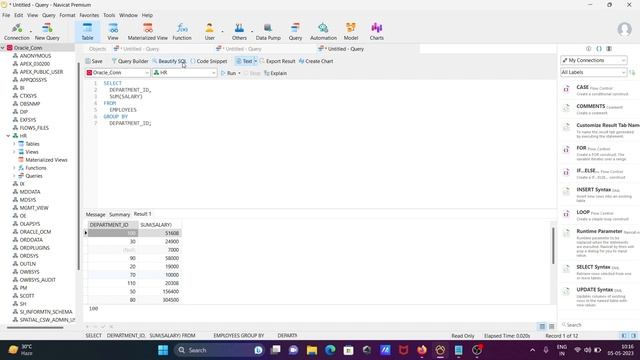Expand the Views node under HR
The height and width of the screenshot is (360, 640).
click(x=14, y=152)
